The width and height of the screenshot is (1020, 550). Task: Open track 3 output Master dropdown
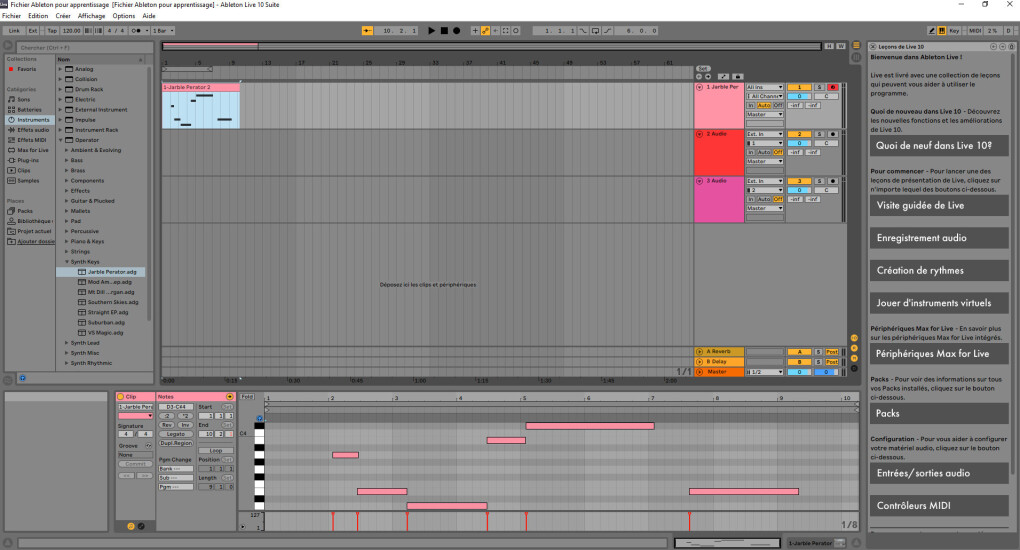click(x=765, y=208)
